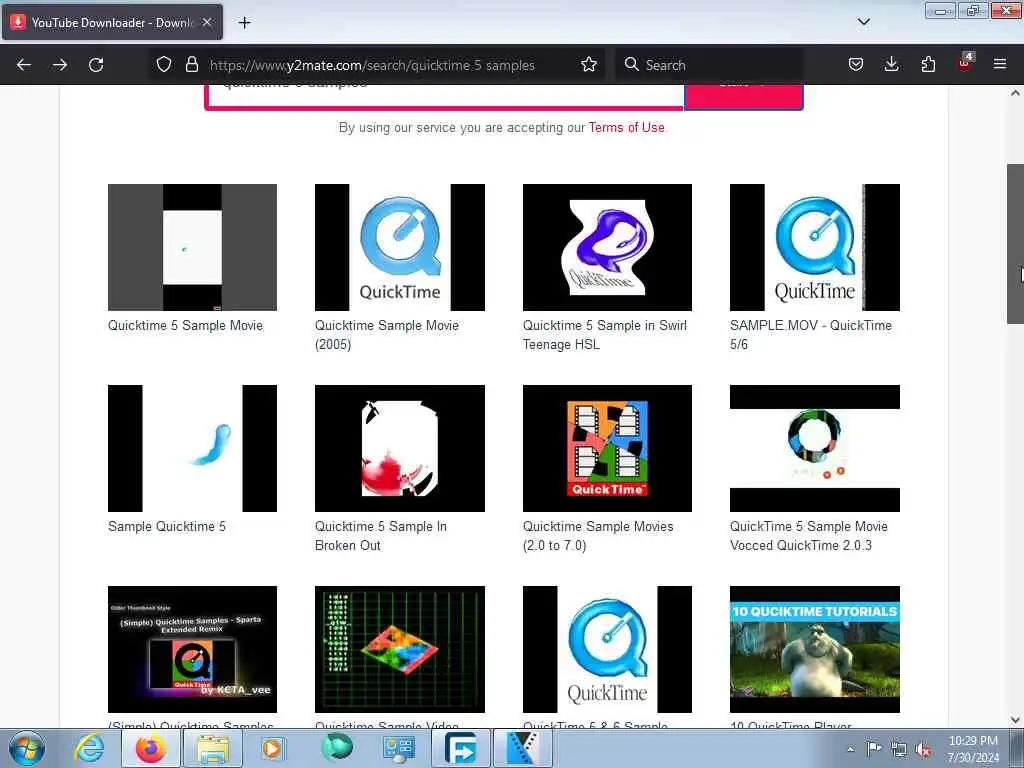Open Swirl Teenage HSL video thumbnail

pyautogui.click(x=607, y=248)
